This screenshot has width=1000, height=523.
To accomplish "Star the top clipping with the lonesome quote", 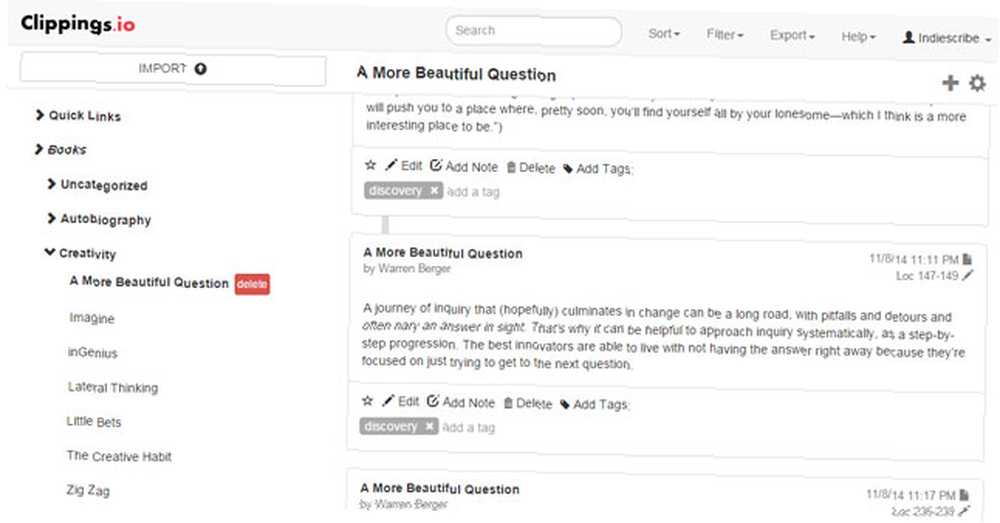I will pos(371,165).
